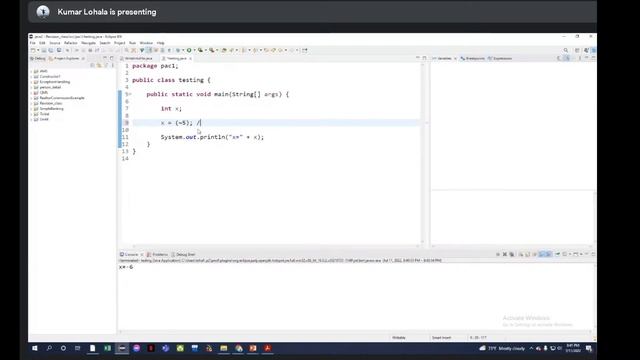Expand the person_detail project node
The height and width of the screenshot is (360, 640).
click(x=31, y=87)
